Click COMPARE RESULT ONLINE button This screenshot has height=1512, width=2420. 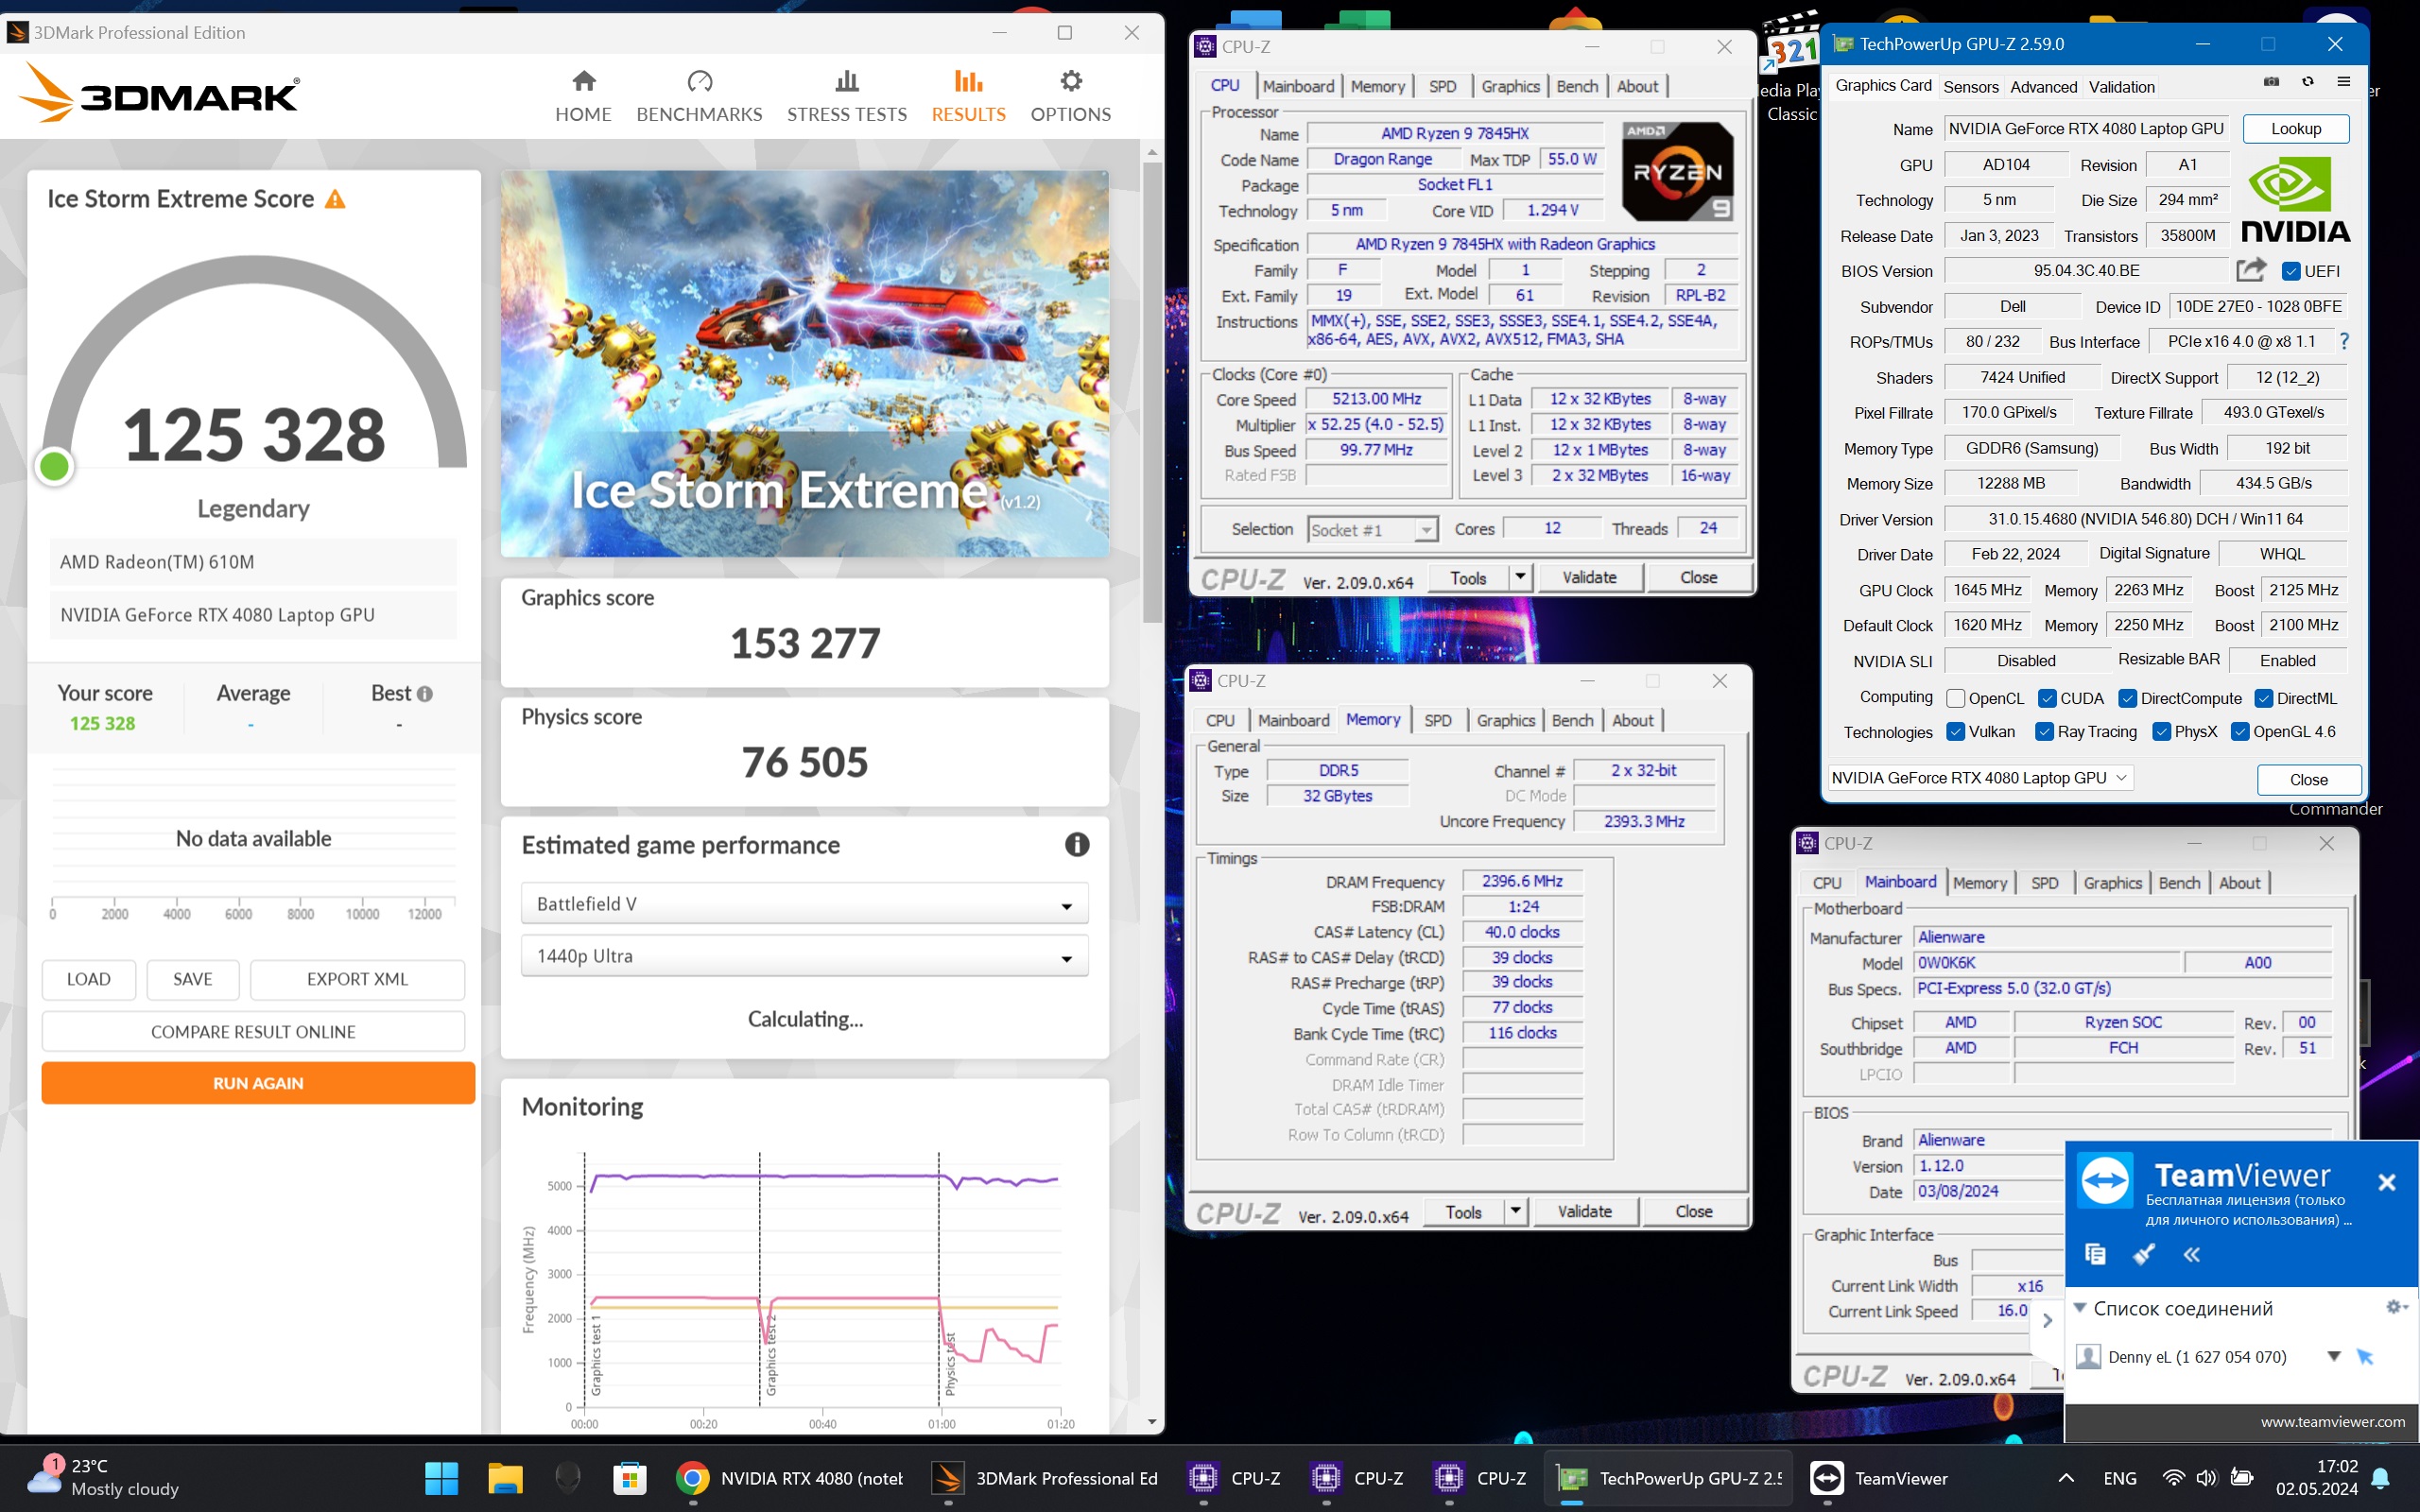(x=253, y=1031)
